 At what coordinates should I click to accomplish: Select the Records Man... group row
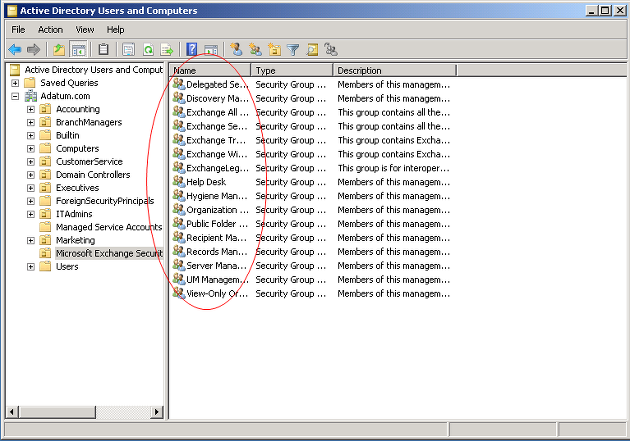click(311, 251)
